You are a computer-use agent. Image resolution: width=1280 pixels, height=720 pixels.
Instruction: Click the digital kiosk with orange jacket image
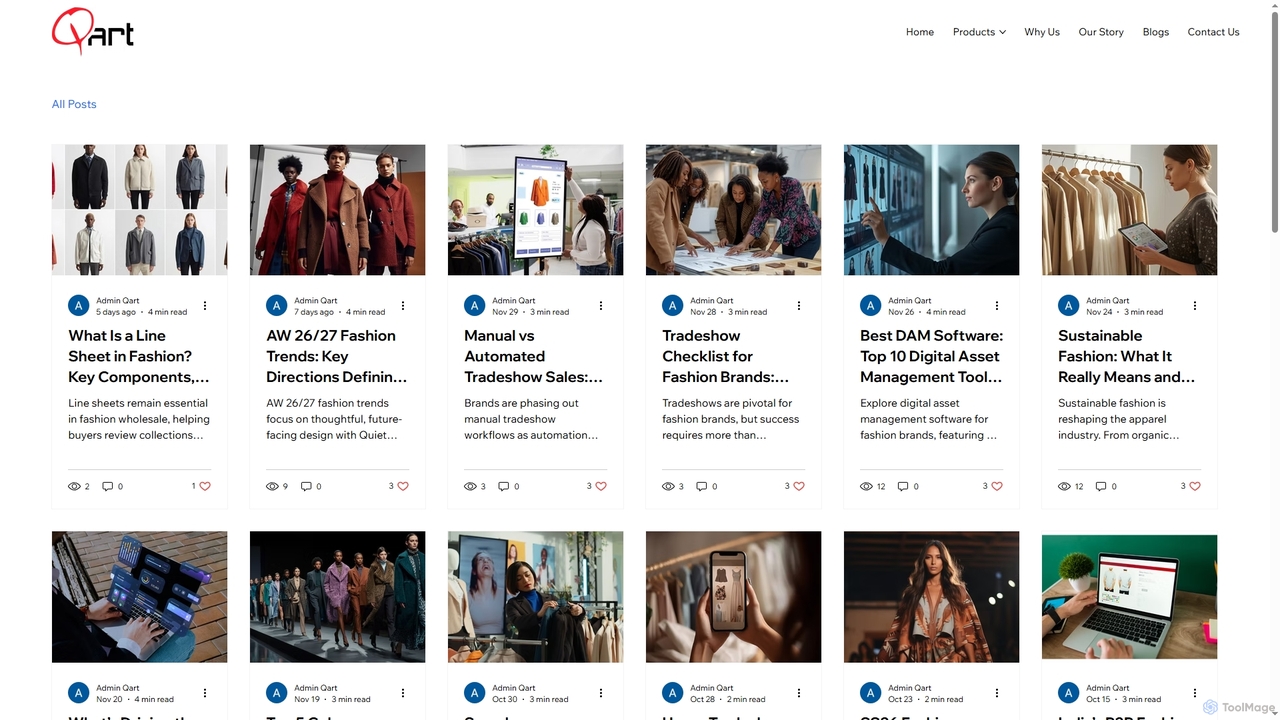pos(536,210)
